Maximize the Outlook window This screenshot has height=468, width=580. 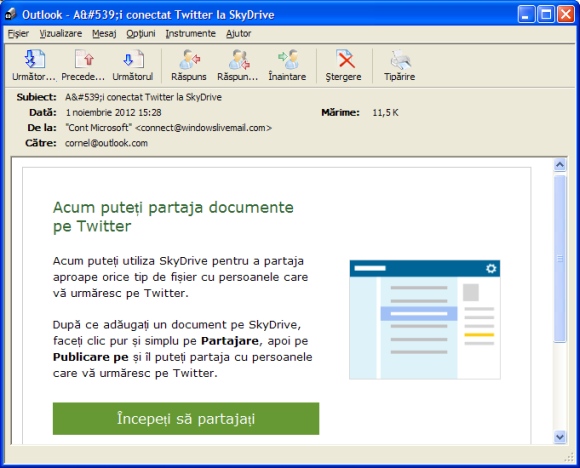pyautogui.click(x=546, y=14)
